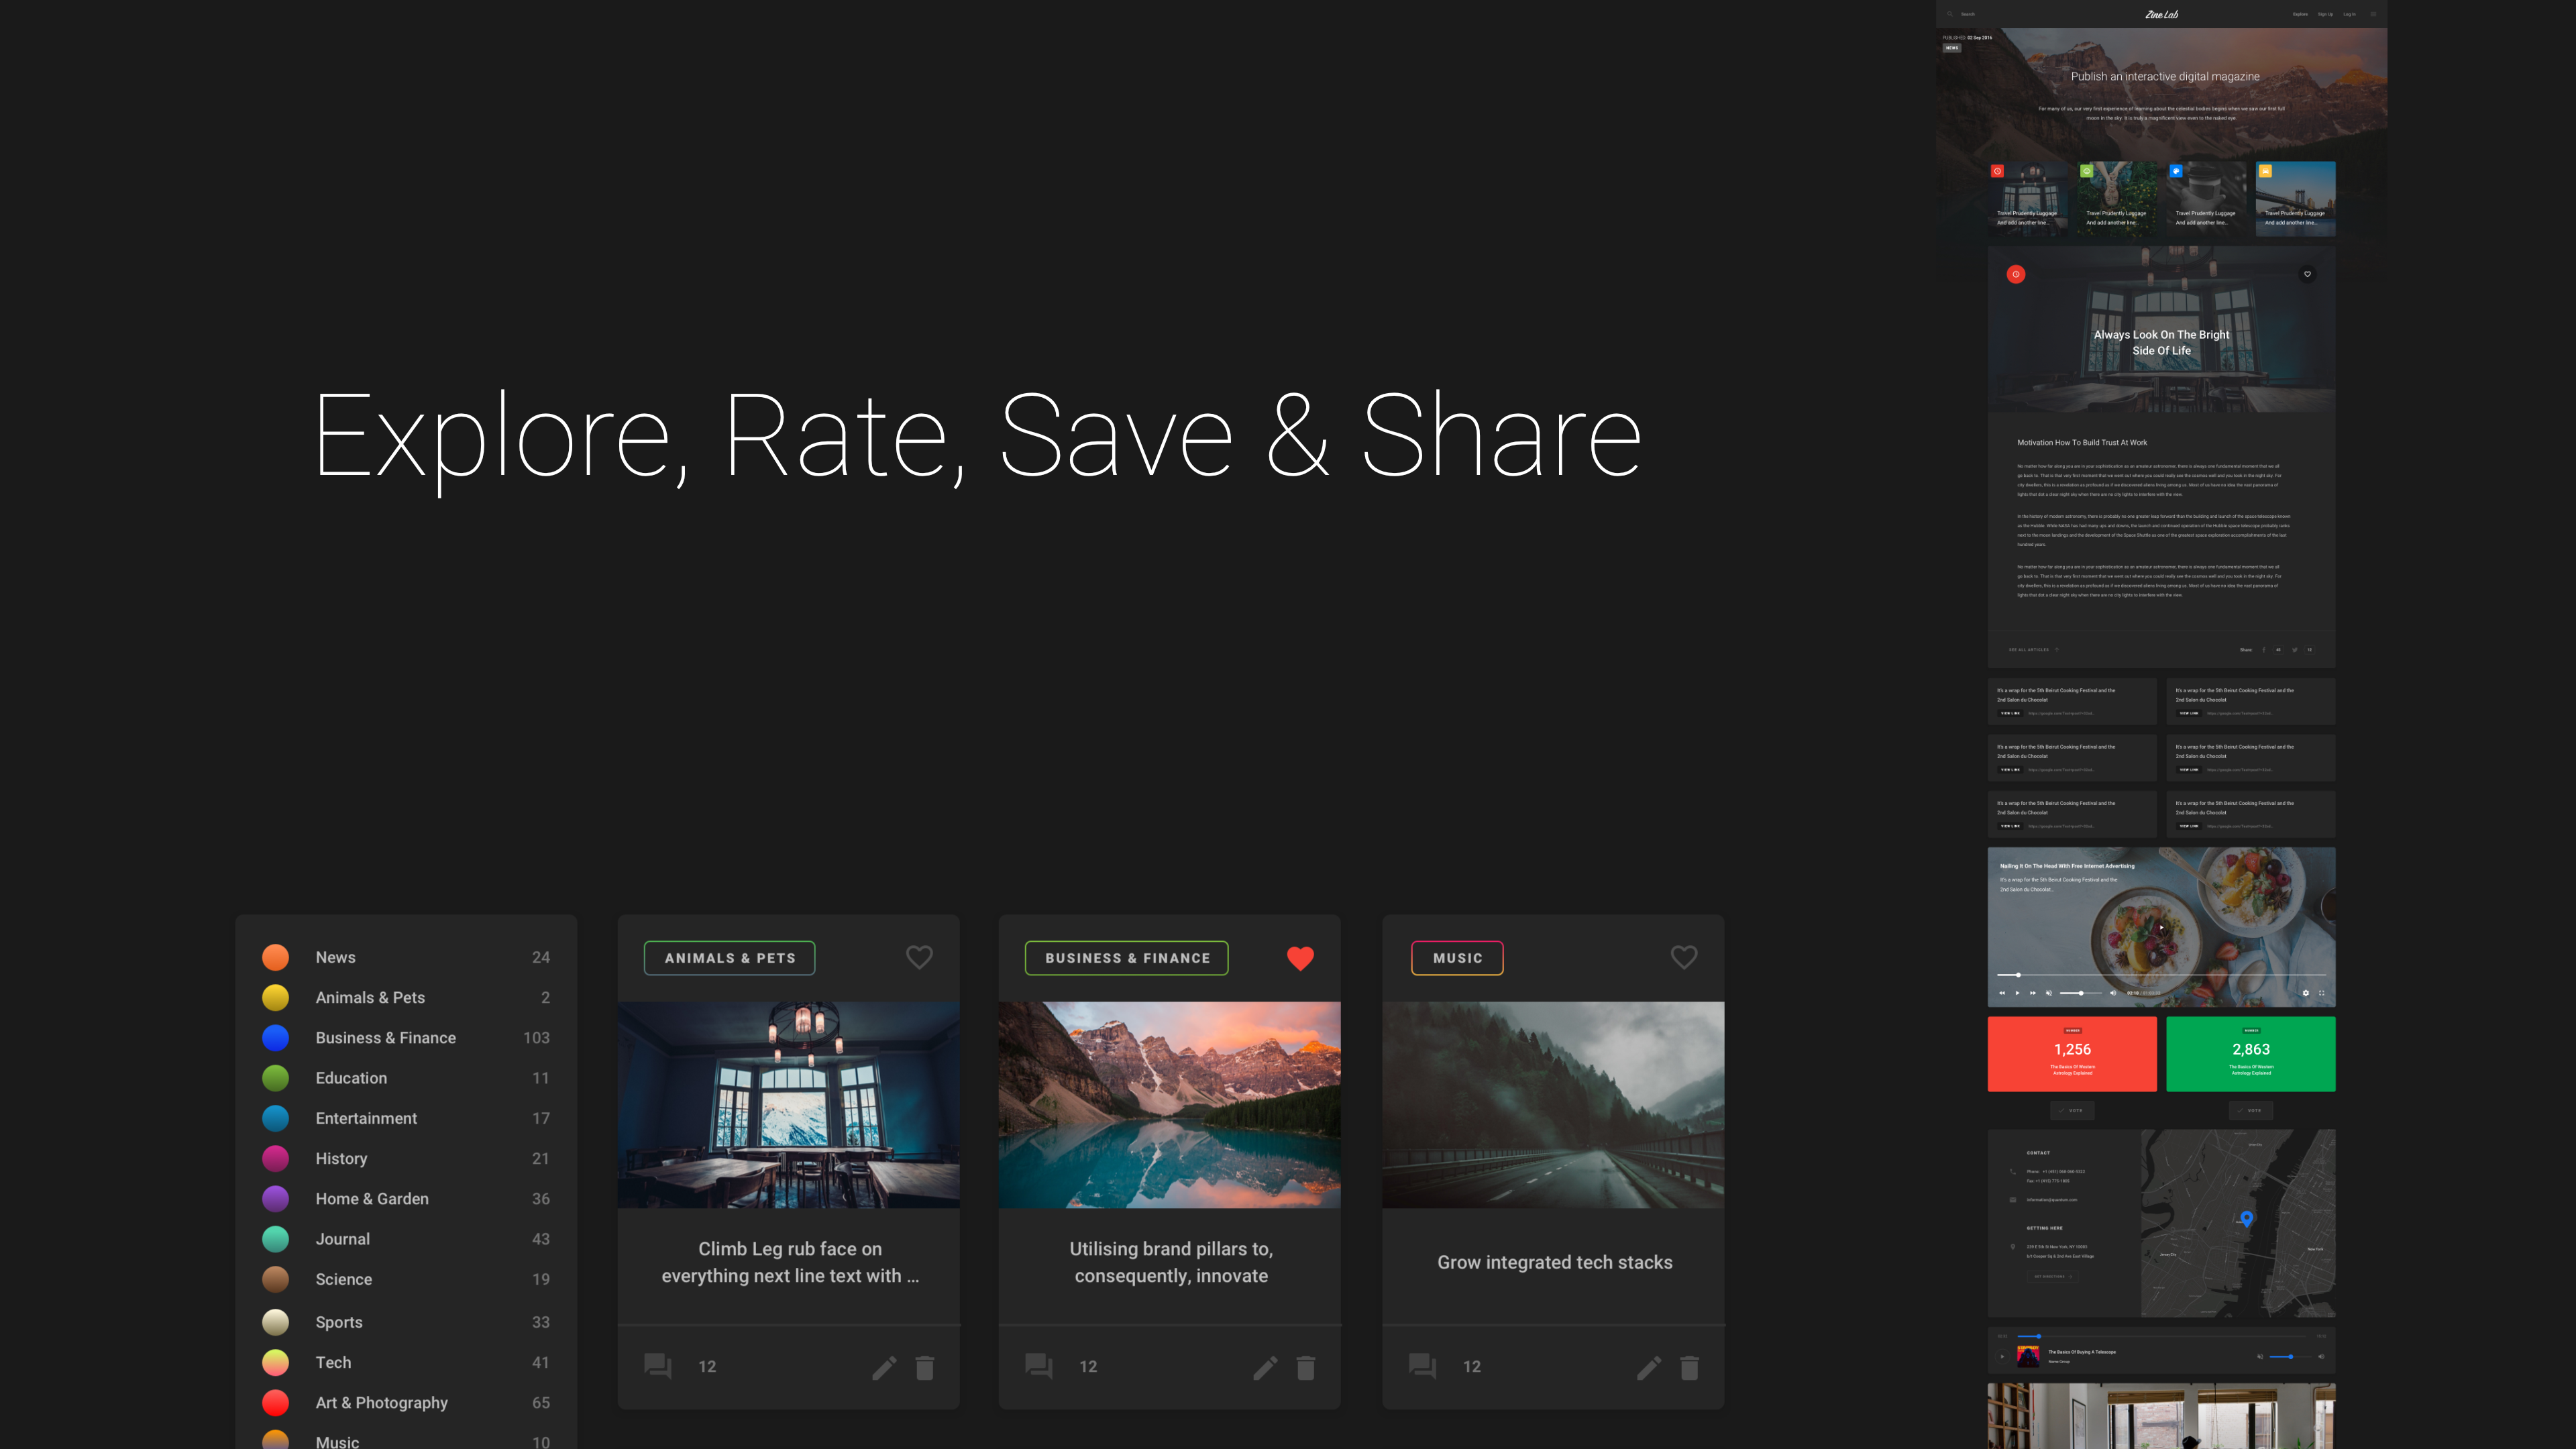Skip forward in the video player

tap(2033, 993)
